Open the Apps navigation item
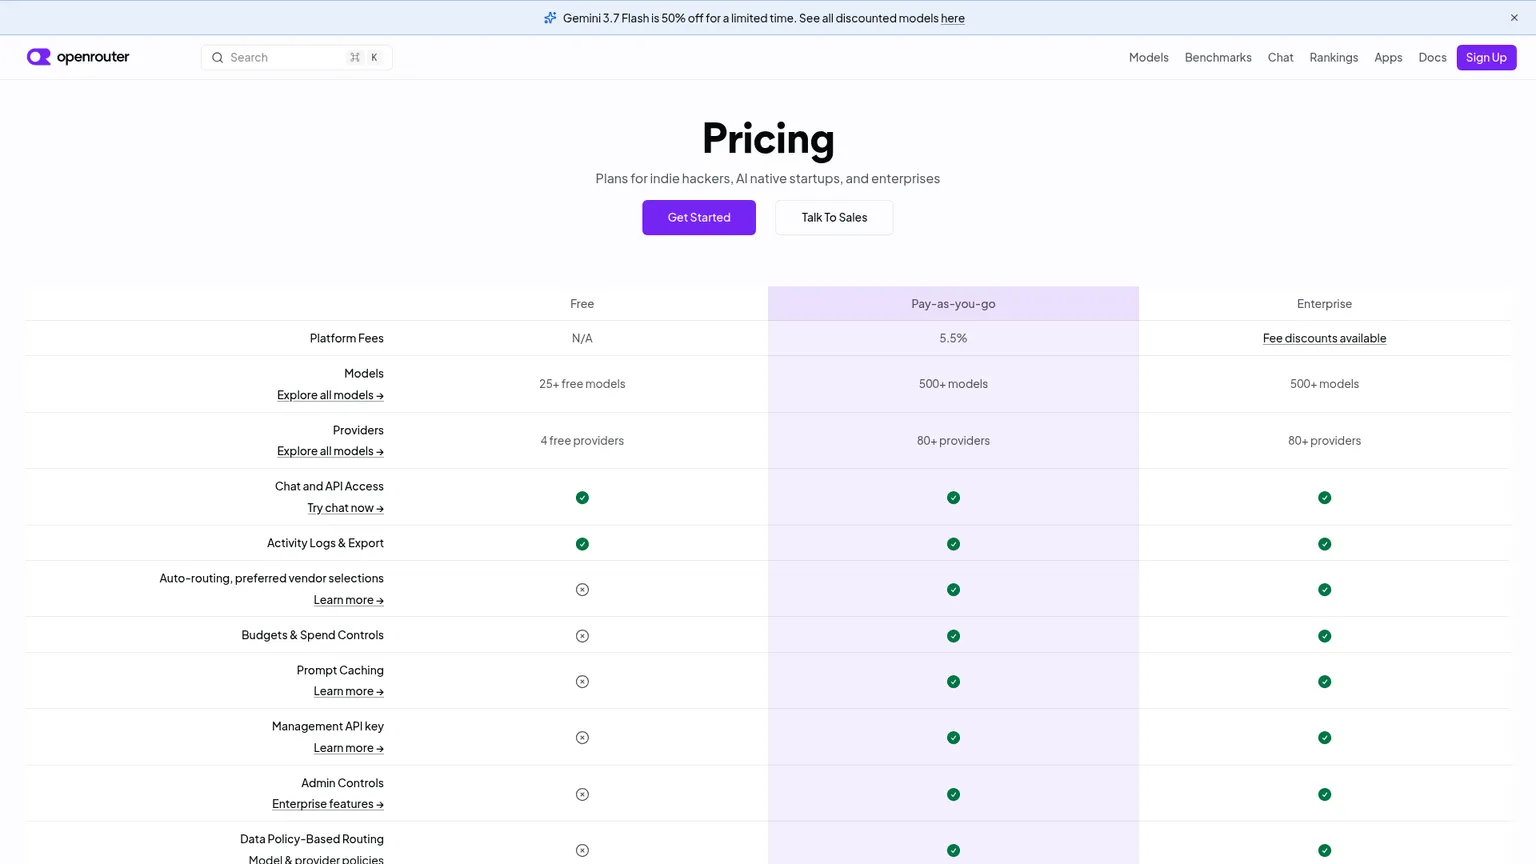This screenshot has width=1536, height=864. 1388,58
